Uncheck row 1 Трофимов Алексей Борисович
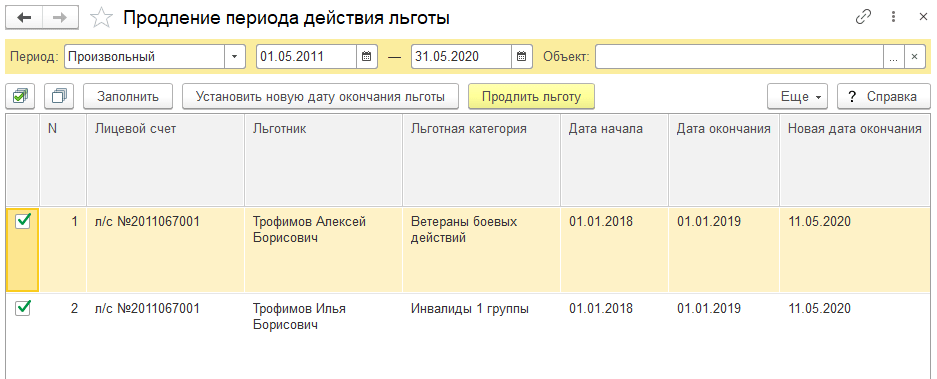Image resolution: width=937 pixels, height=379 pixels. [23, 222]
